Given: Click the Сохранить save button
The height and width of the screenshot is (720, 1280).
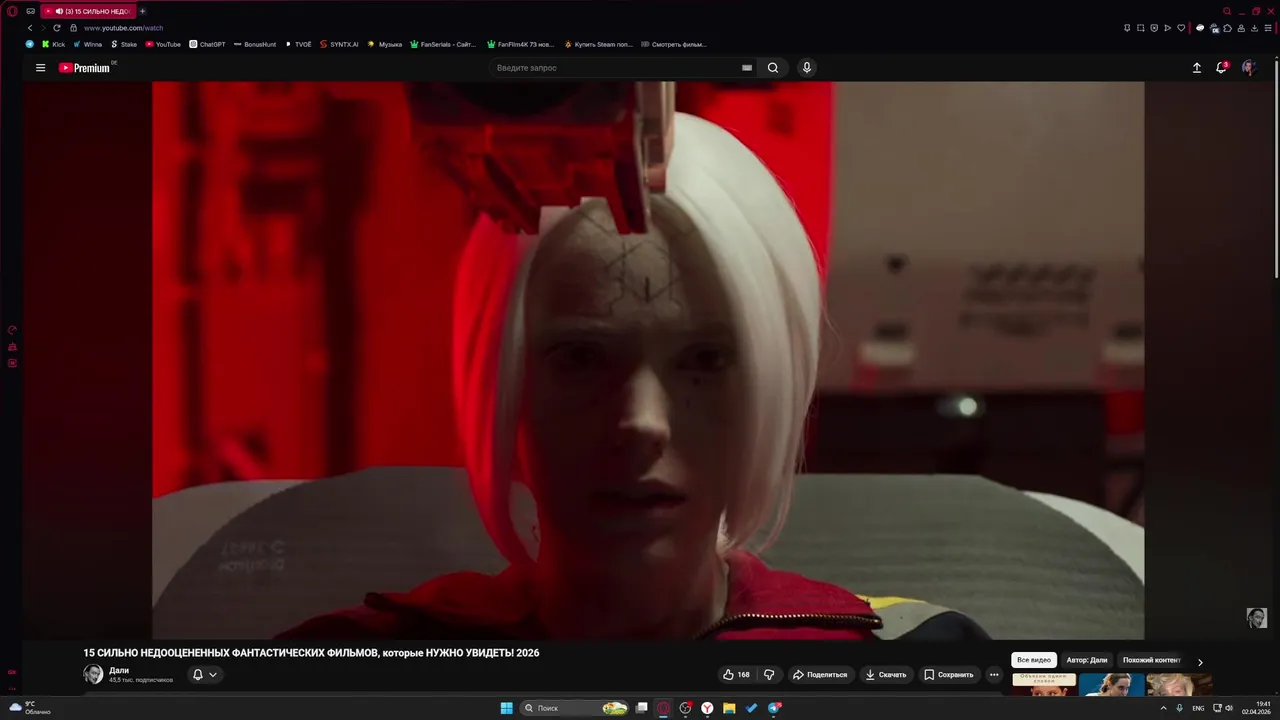Looking at the screenshot, I should [949, 675].
